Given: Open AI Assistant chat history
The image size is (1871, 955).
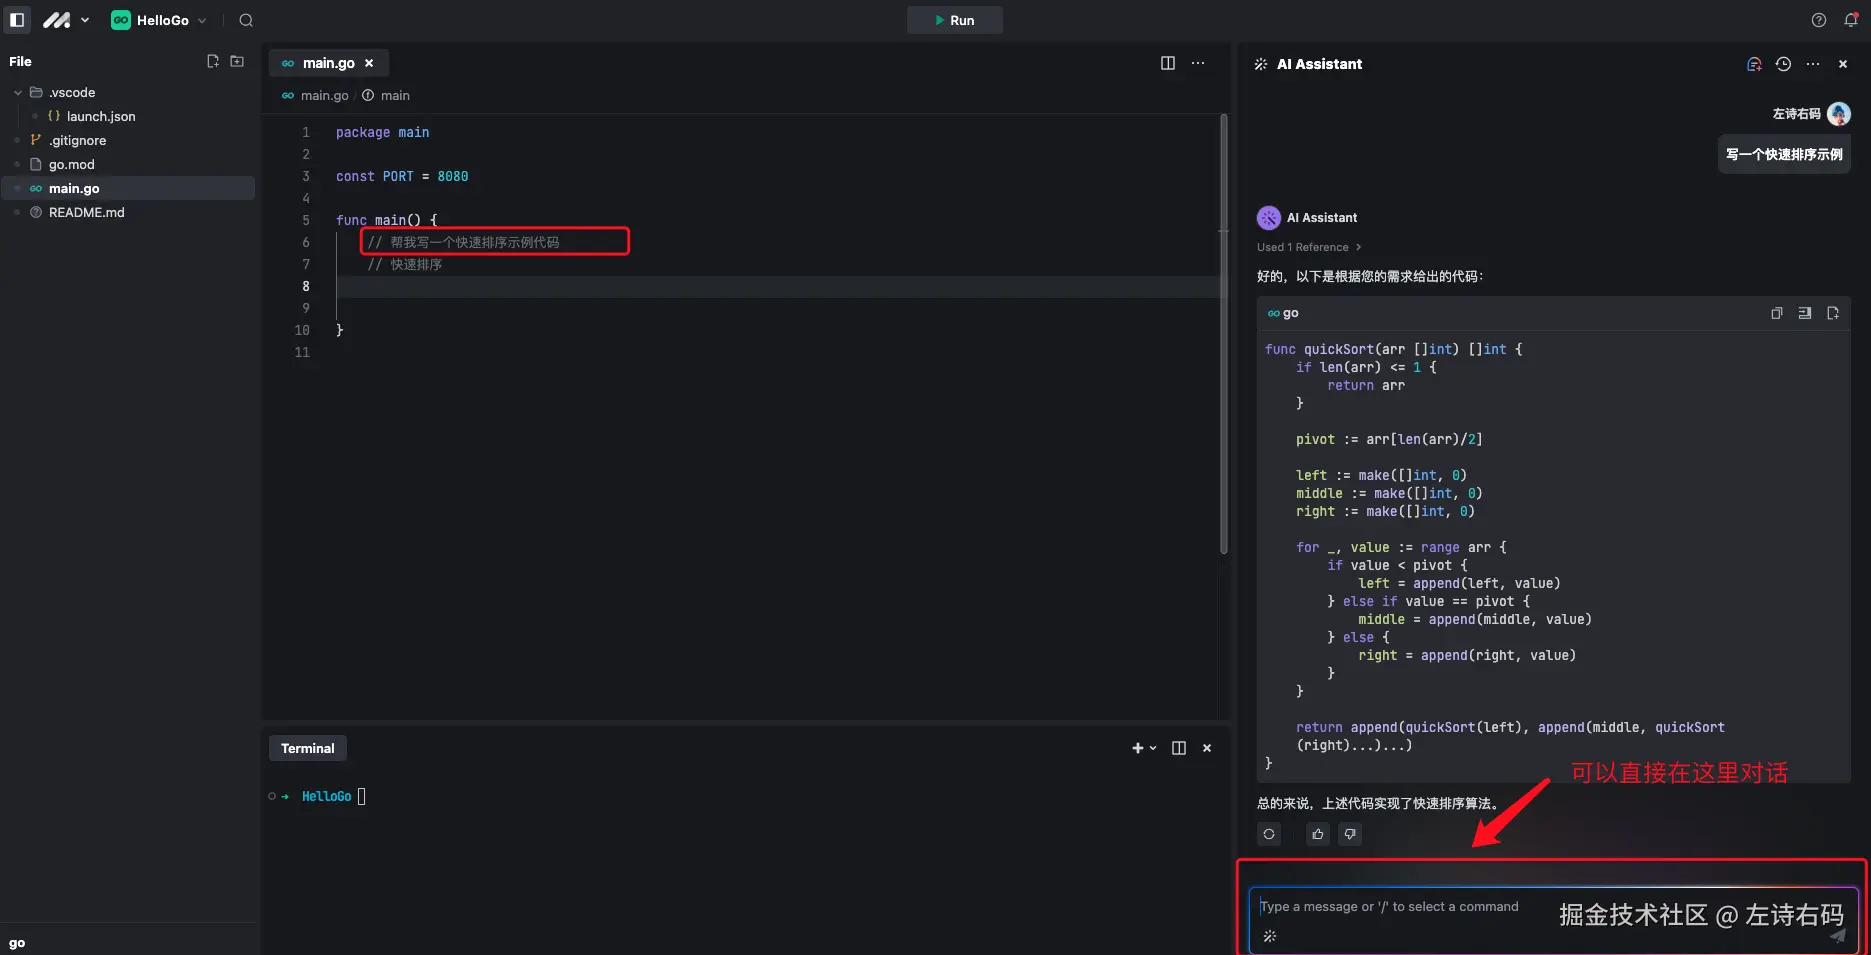Looking at the screenshot, I should 1783,64.
